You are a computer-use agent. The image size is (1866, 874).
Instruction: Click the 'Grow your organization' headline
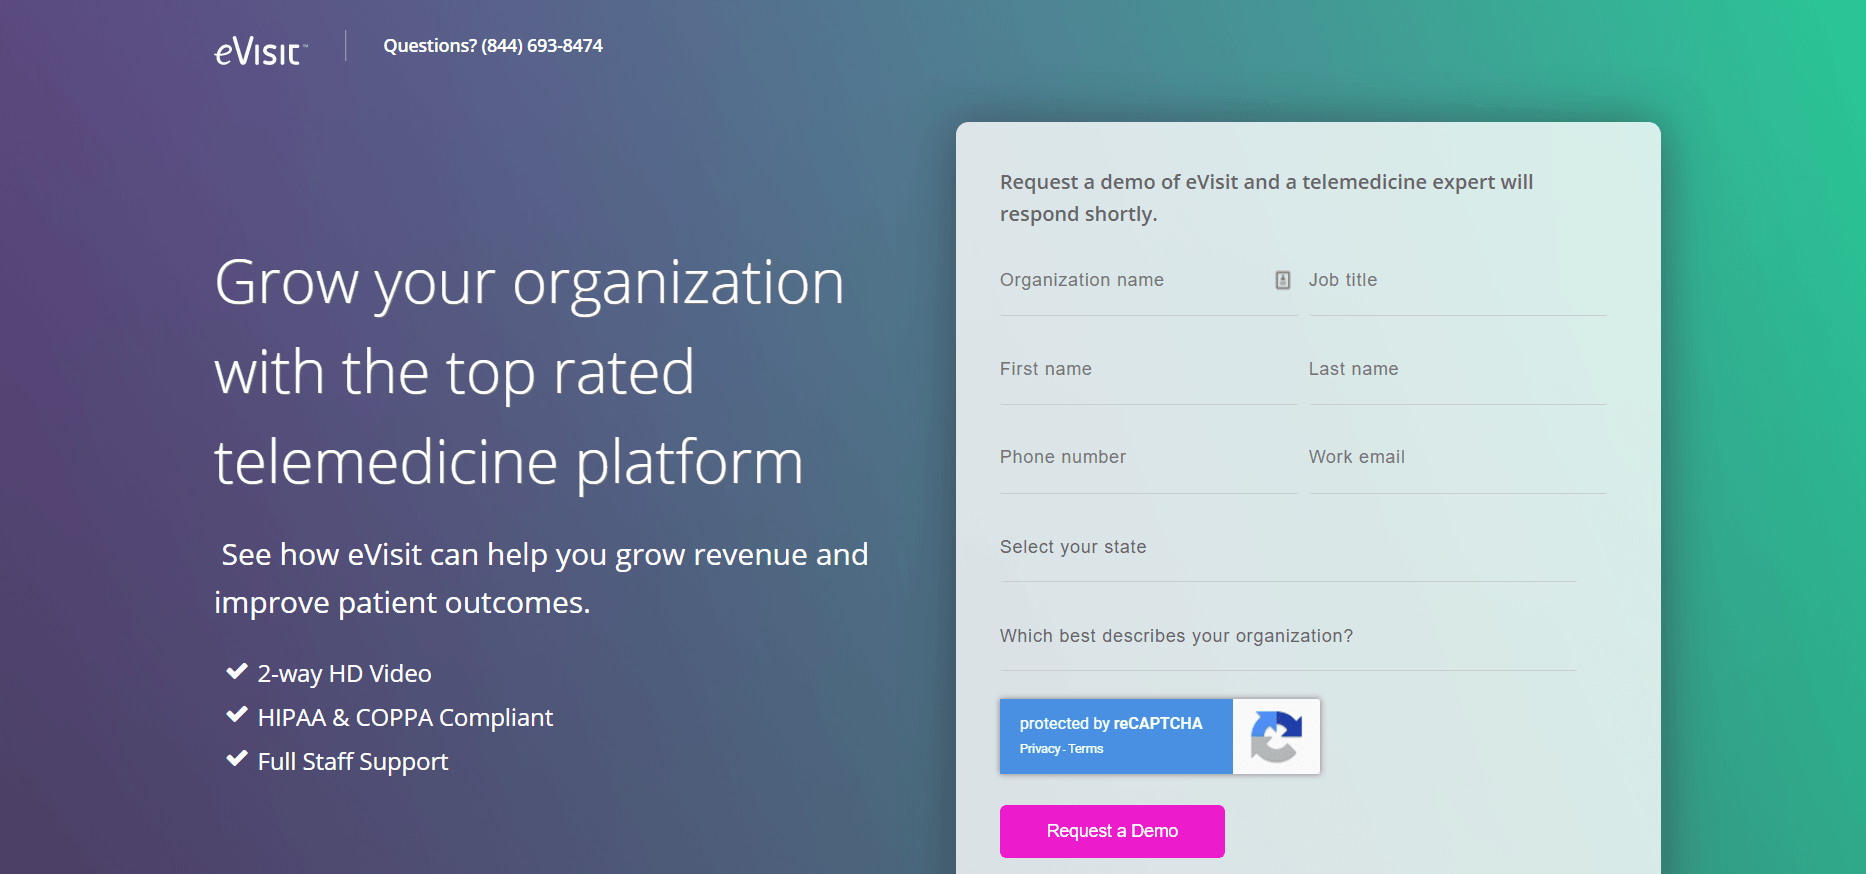[x=529, y=372]
